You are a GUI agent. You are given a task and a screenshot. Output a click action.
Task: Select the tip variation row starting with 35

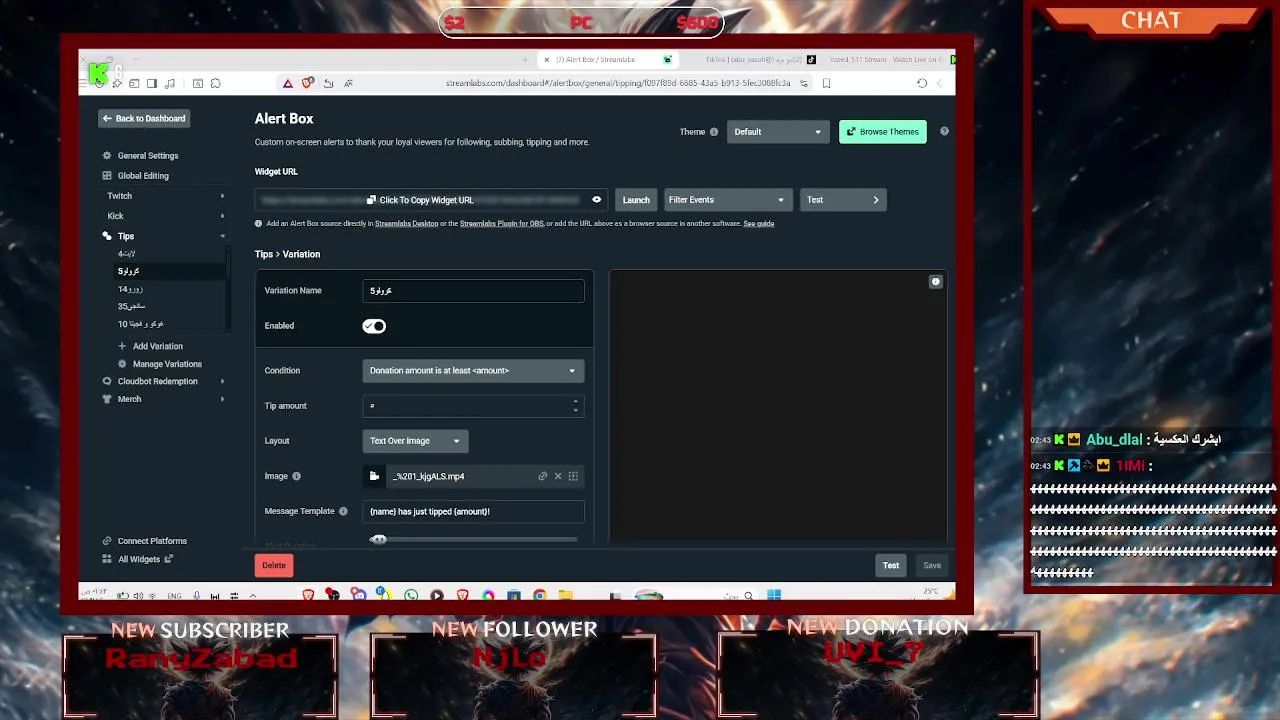click(170, 306)
